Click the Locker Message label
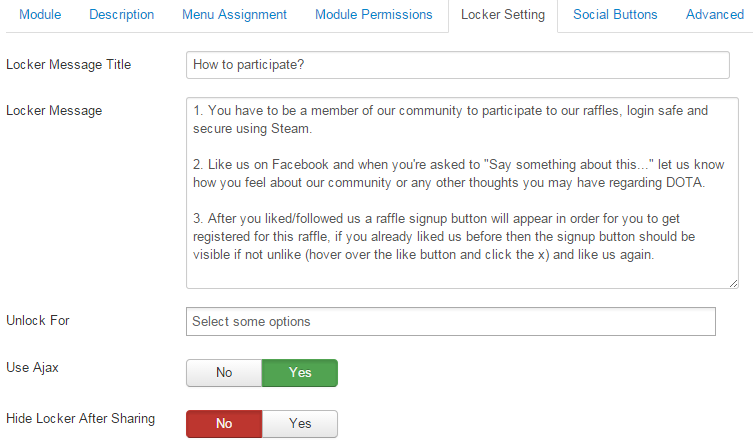 54,111
